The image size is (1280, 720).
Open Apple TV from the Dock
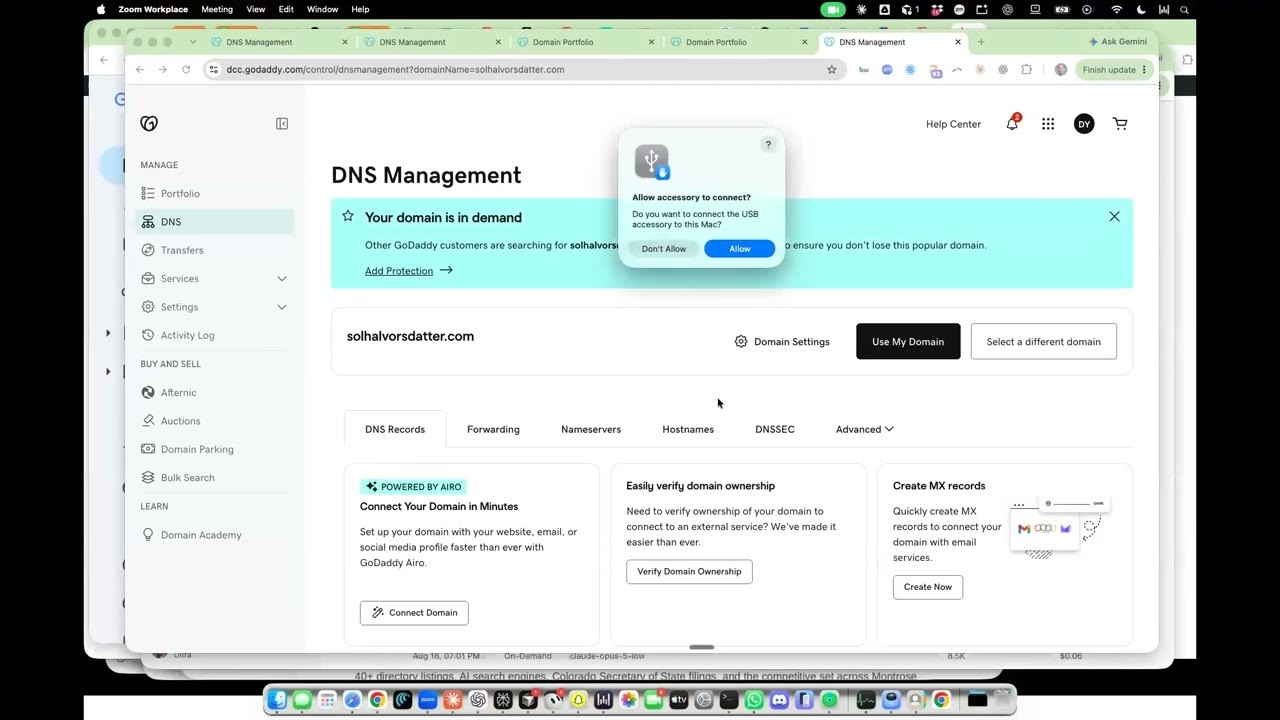click(x=679, y=700)
